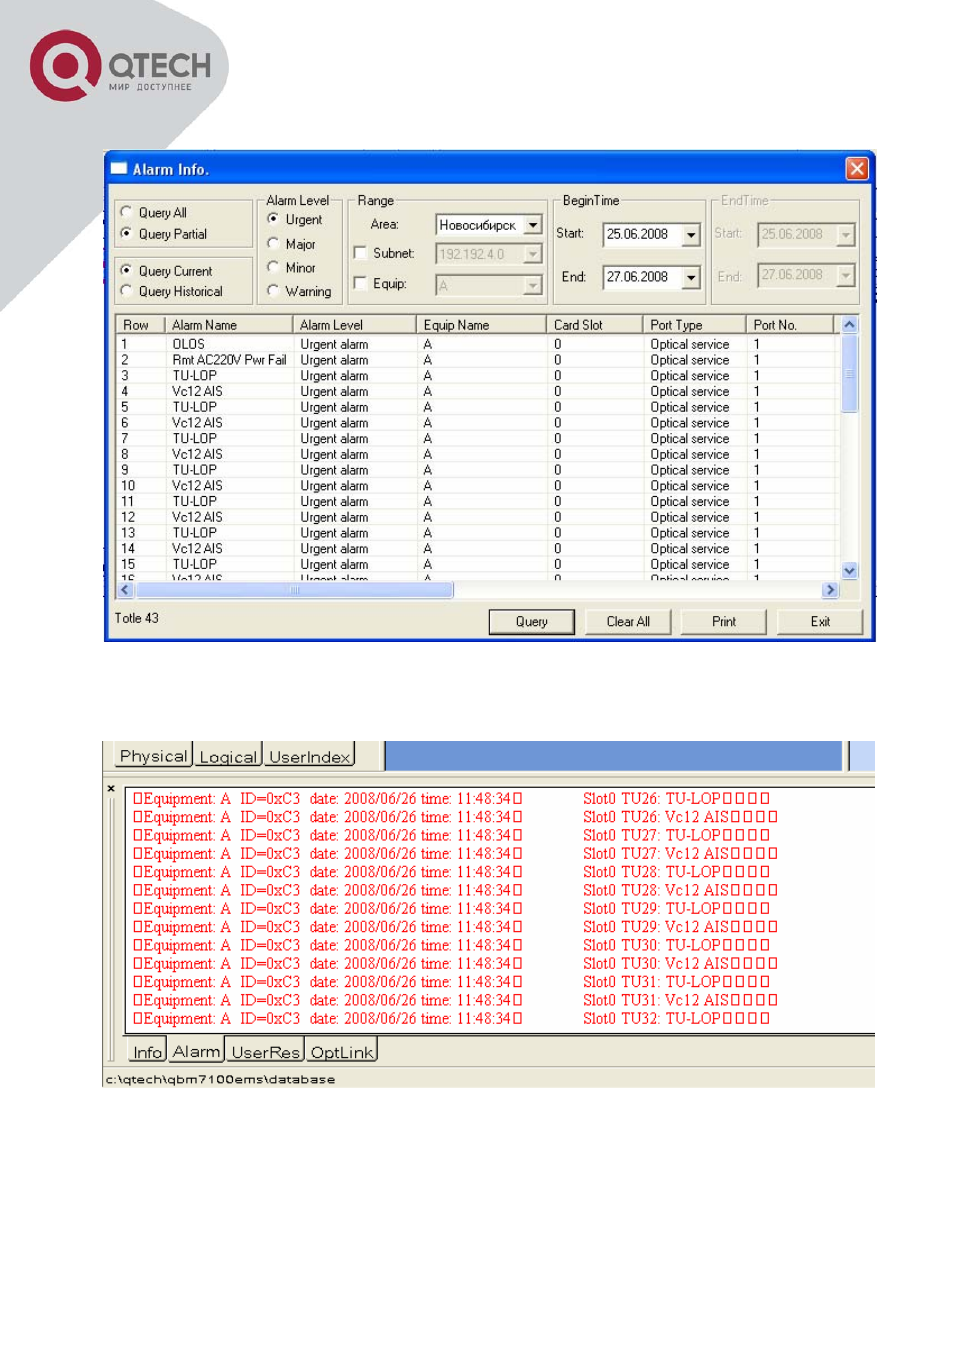The width and height of the screenshot is (954, 1350).
Task: Select row 4 Vc12 AIS alarm
Action: click(x=478, y=391)
